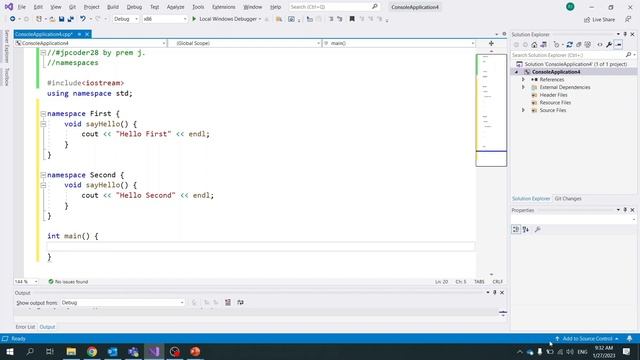Image resolution: width=640 pixels, height=360 pixels.
Task: Click the Pending Changes Filter icon in Solution Explorer
Action: pos(556,45)
